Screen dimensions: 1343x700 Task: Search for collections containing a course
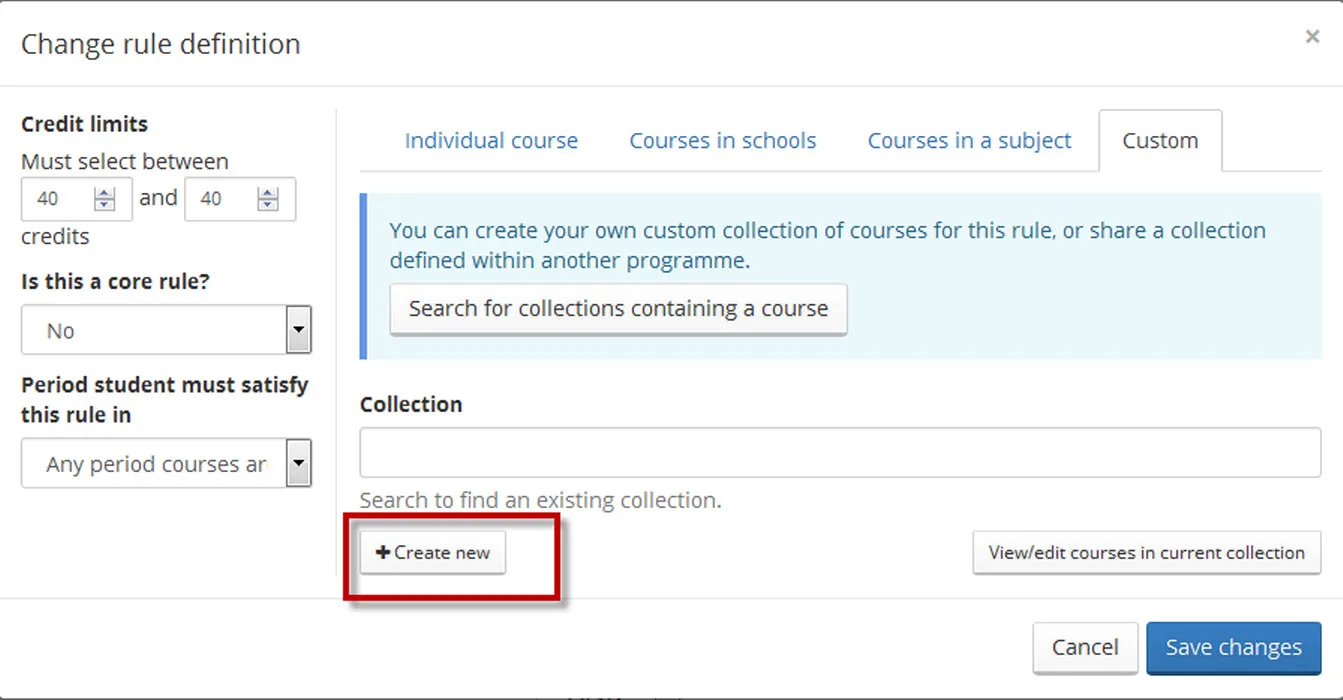tap(618, 308)
